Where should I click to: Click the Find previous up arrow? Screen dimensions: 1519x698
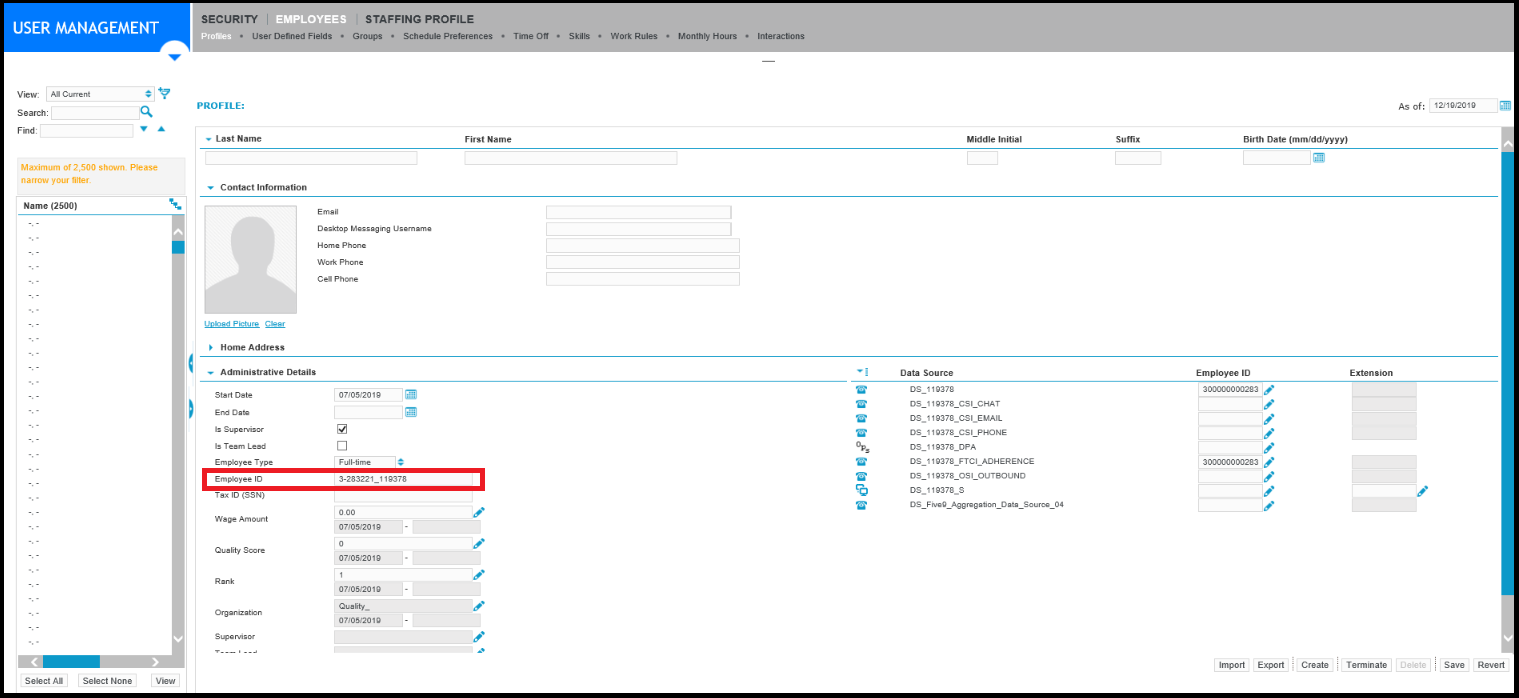pyautogui.click(x=161, y=129)
